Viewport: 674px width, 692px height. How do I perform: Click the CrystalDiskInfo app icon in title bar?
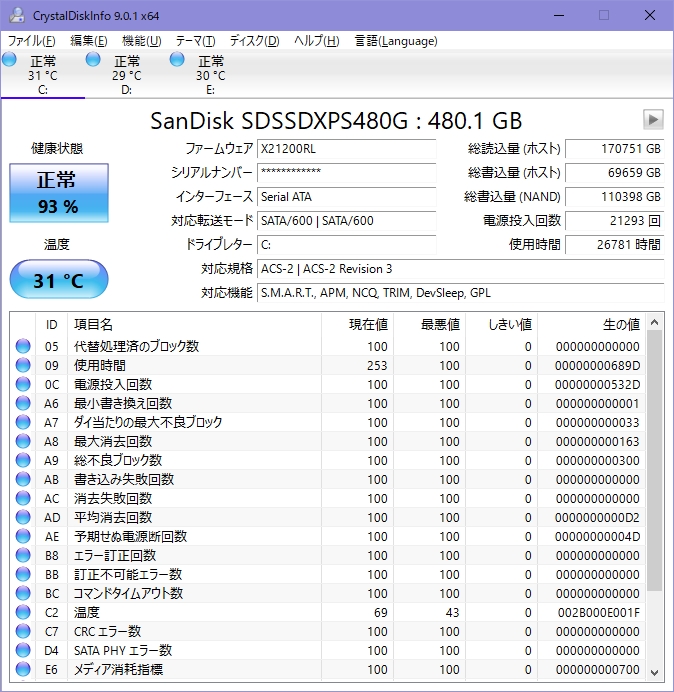[x=17, y=15]
